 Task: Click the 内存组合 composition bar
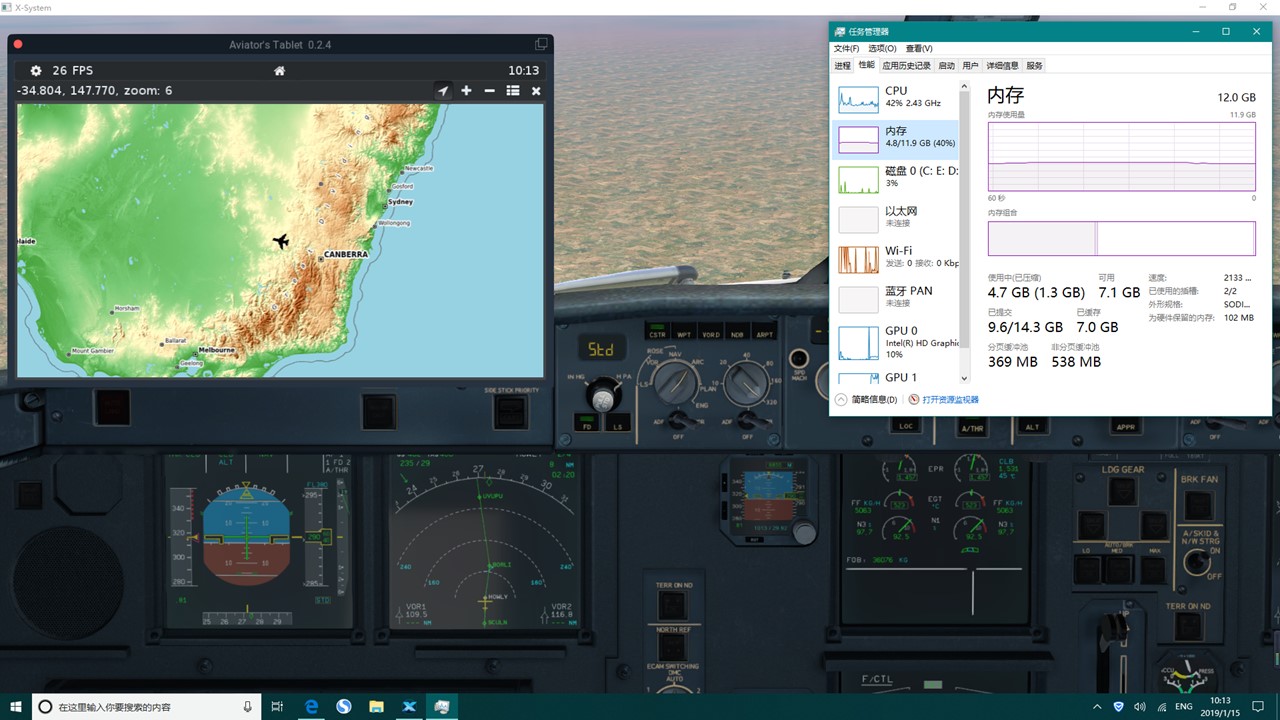tap(1121, 239)
